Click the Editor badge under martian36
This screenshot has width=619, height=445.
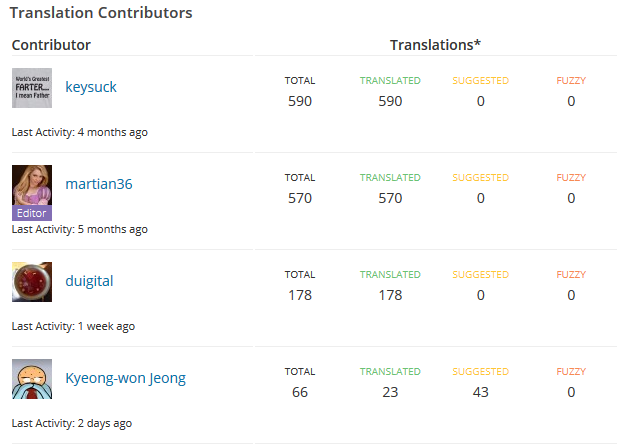[x=31, y=213]
